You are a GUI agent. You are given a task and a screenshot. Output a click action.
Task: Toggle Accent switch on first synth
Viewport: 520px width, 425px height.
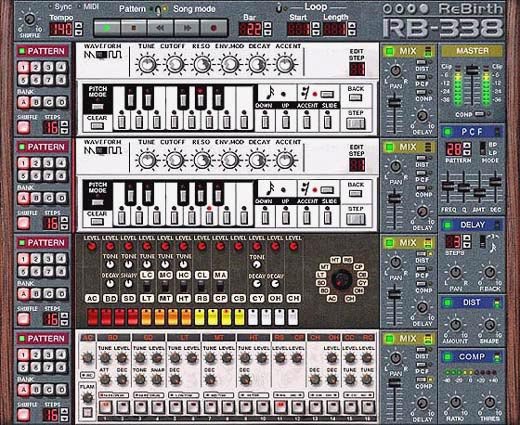click(x=306, y=121)
